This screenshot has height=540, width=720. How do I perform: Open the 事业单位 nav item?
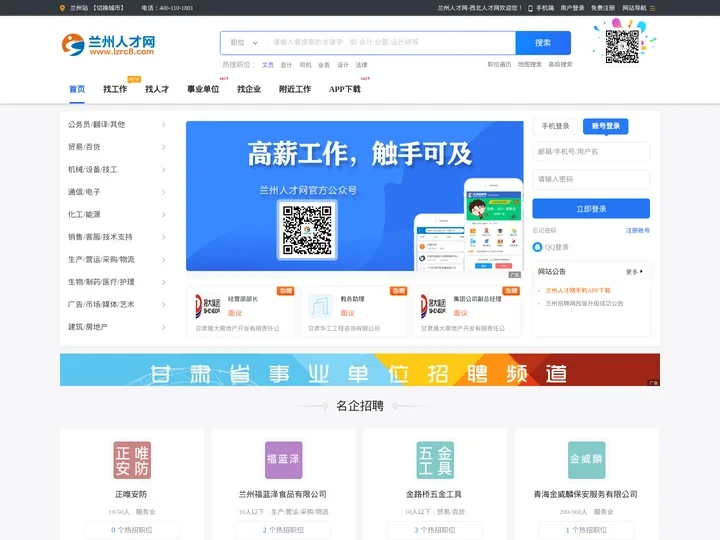tap(203, 89)
